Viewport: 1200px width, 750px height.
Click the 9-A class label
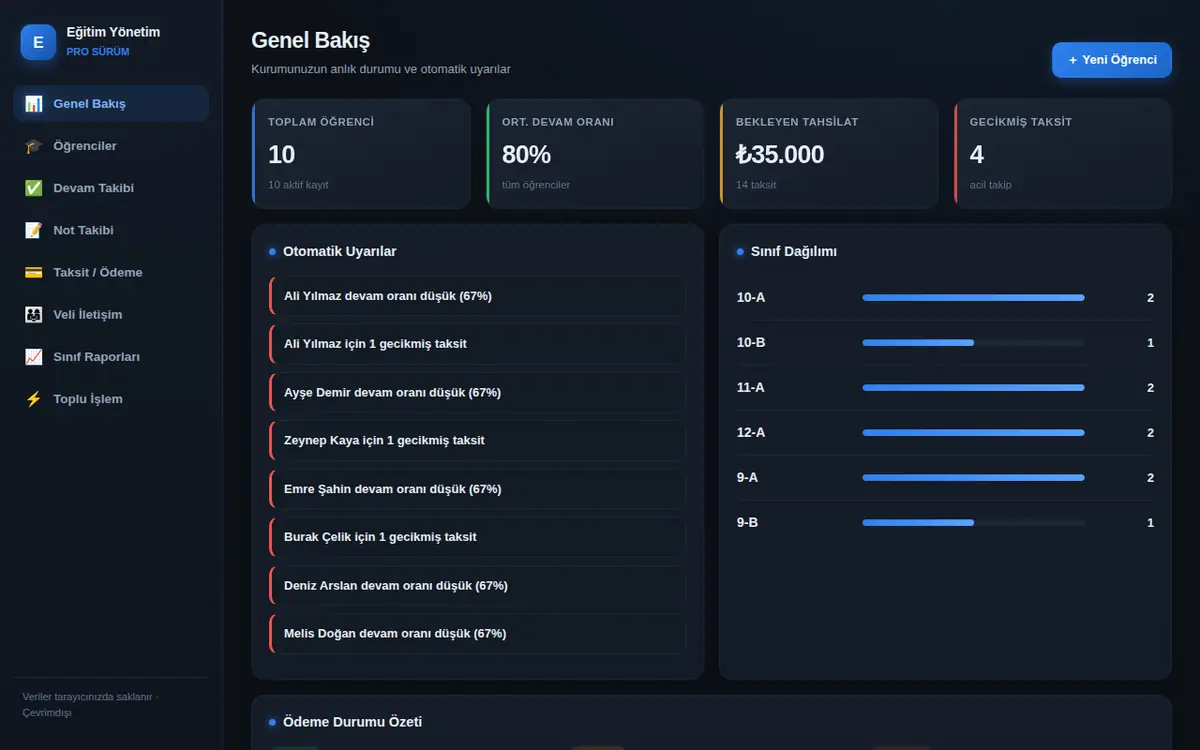pos(747,477)
